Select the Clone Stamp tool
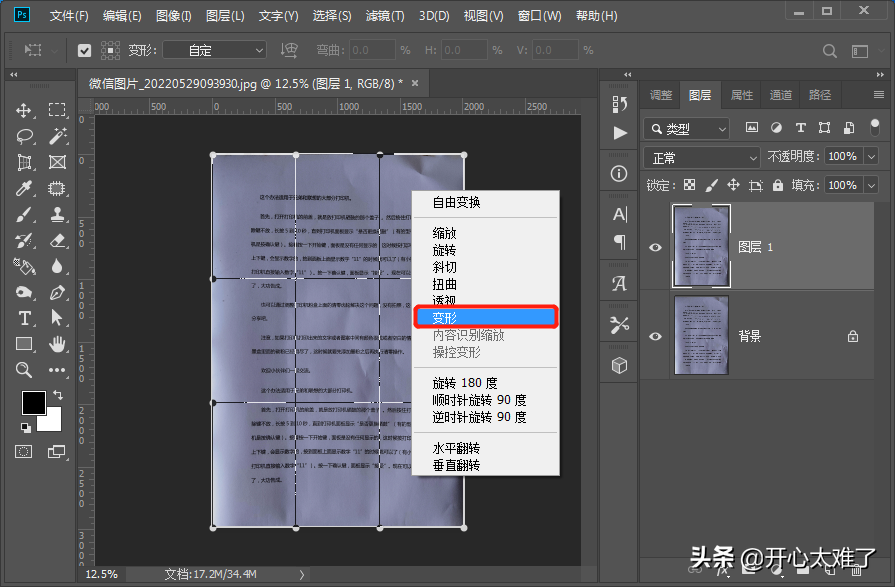Viewport: 895px width, 587px height. 57,215
